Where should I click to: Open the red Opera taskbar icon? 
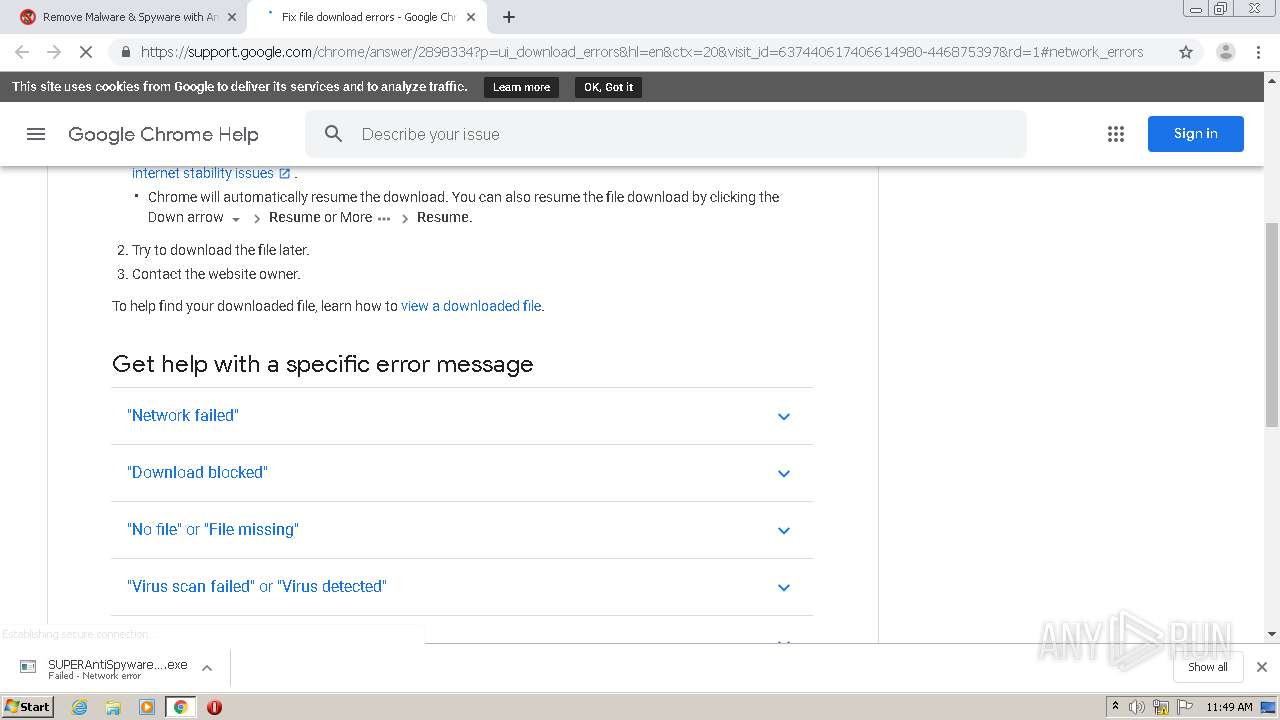click(214, 707)
